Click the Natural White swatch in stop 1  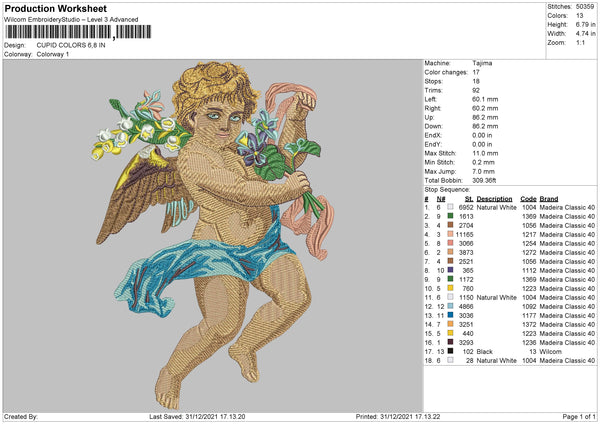pos(450,207)
